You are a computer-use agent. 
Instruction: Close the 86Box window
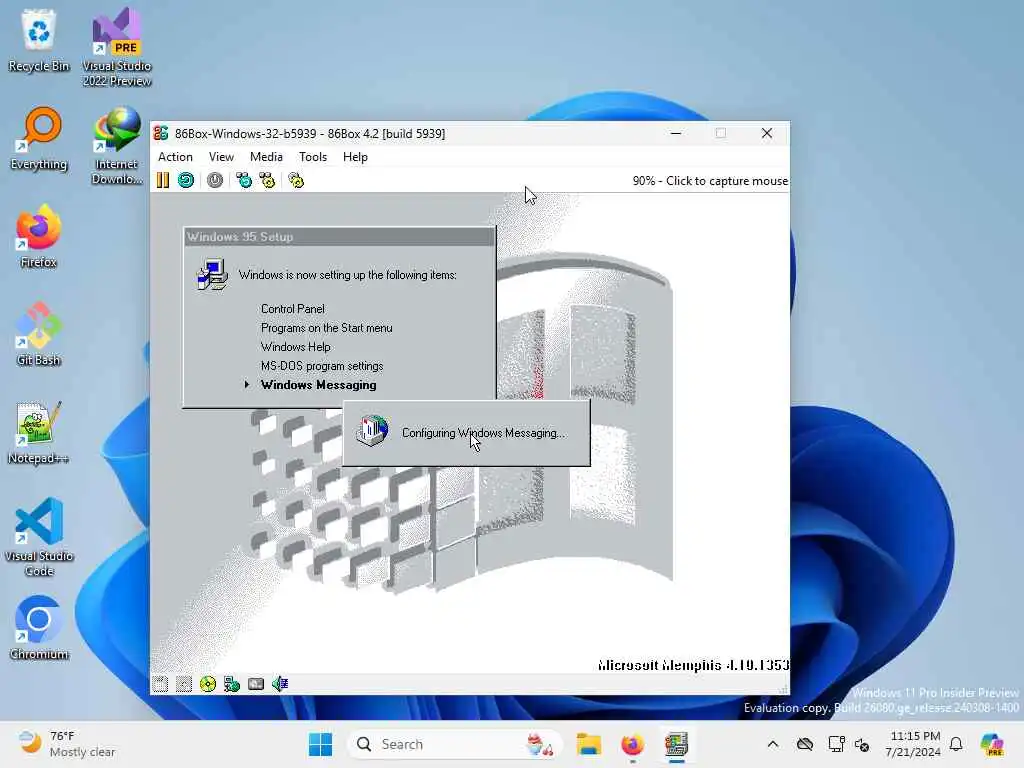767,133
